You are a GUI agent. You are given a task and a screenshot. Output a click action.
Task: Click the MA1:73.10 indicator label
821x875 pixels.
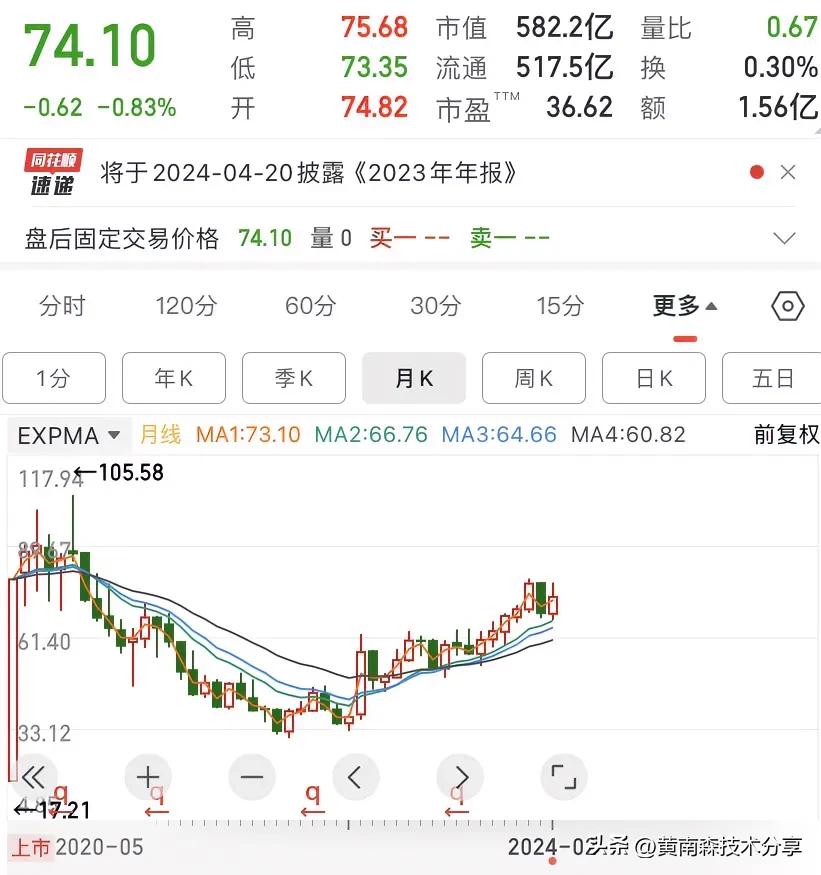(x=248, y=435)
